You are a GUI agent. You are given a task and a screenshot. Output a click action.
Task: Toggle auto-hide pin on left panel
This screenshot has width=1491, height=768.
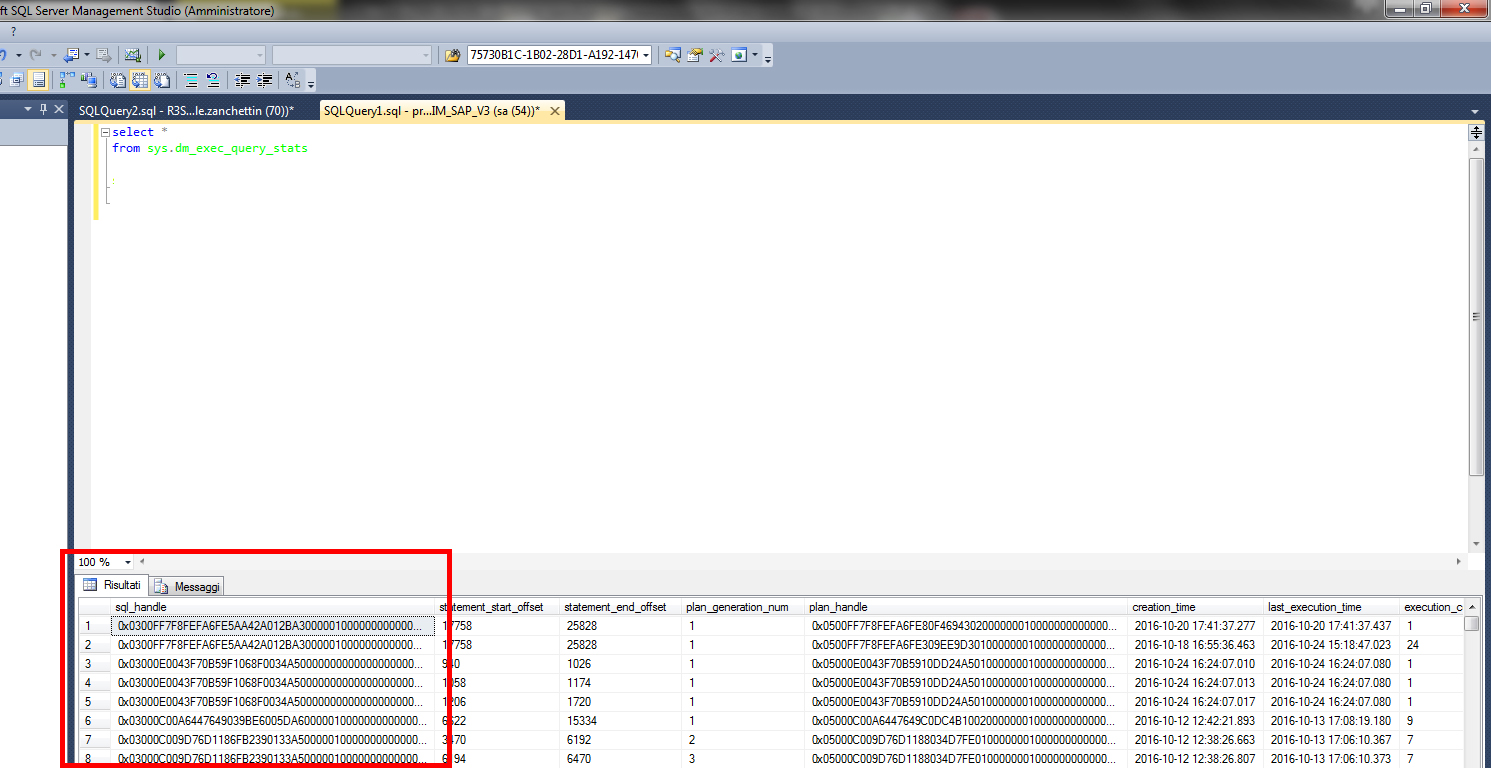[43, 109]
